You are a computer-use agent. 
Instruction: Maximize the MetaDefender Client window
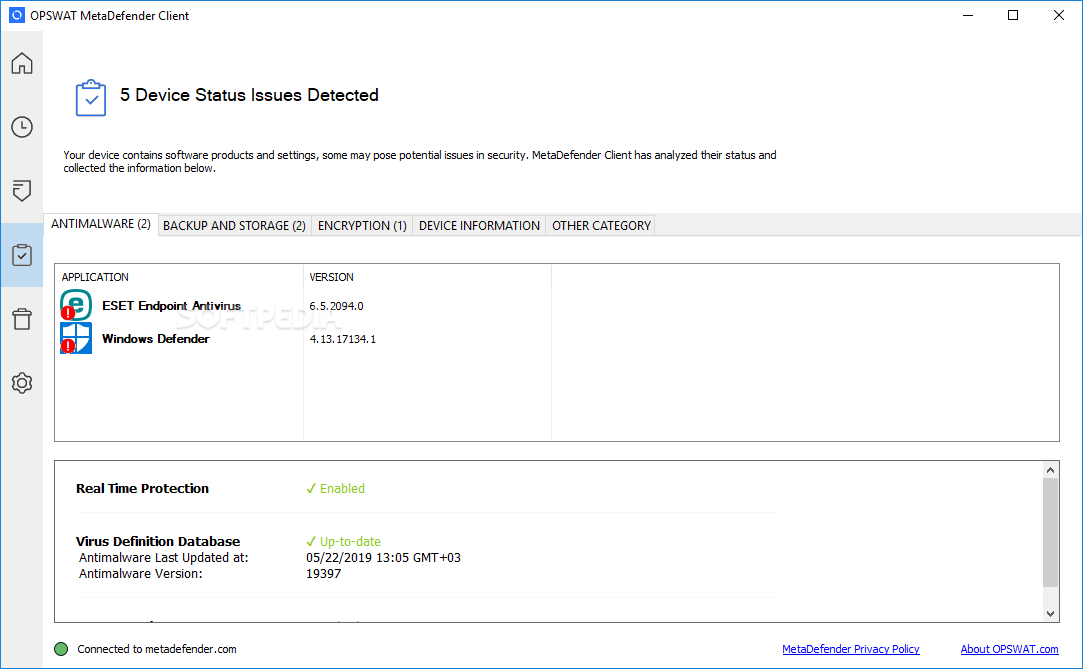click(1013, 15)
